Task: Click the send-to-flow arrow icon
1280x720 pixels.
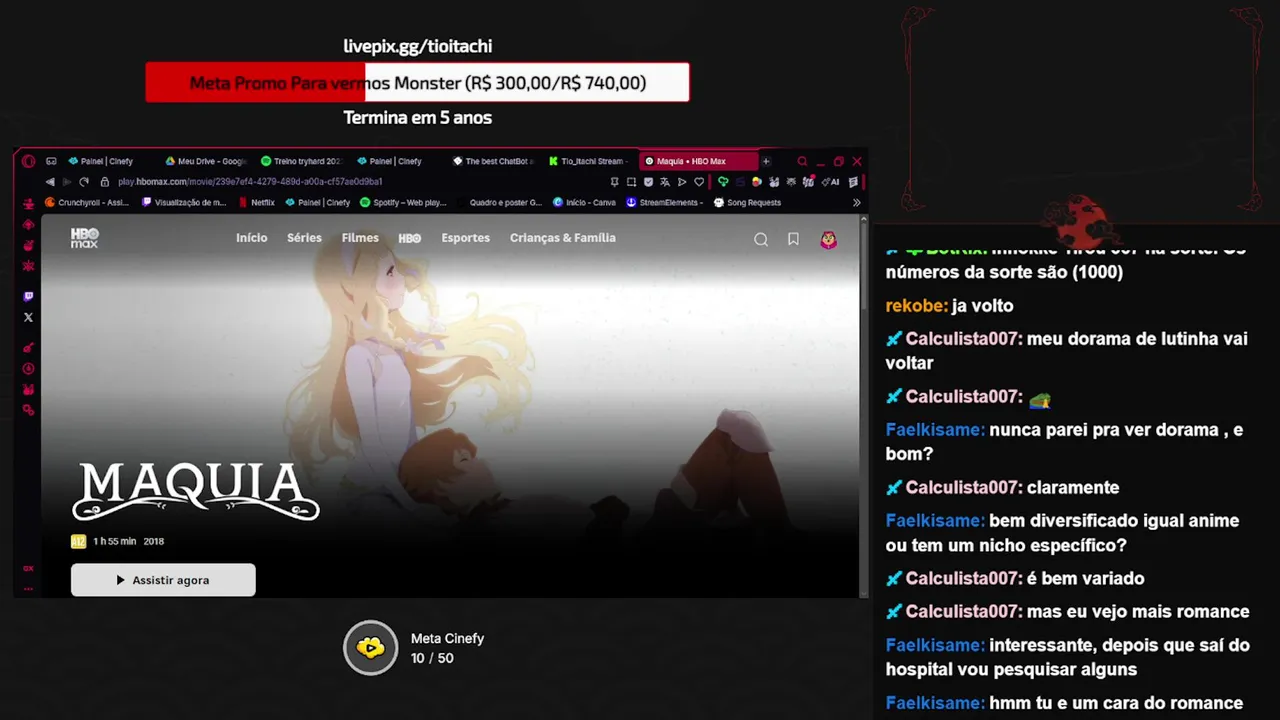Action: click(682, 182)
